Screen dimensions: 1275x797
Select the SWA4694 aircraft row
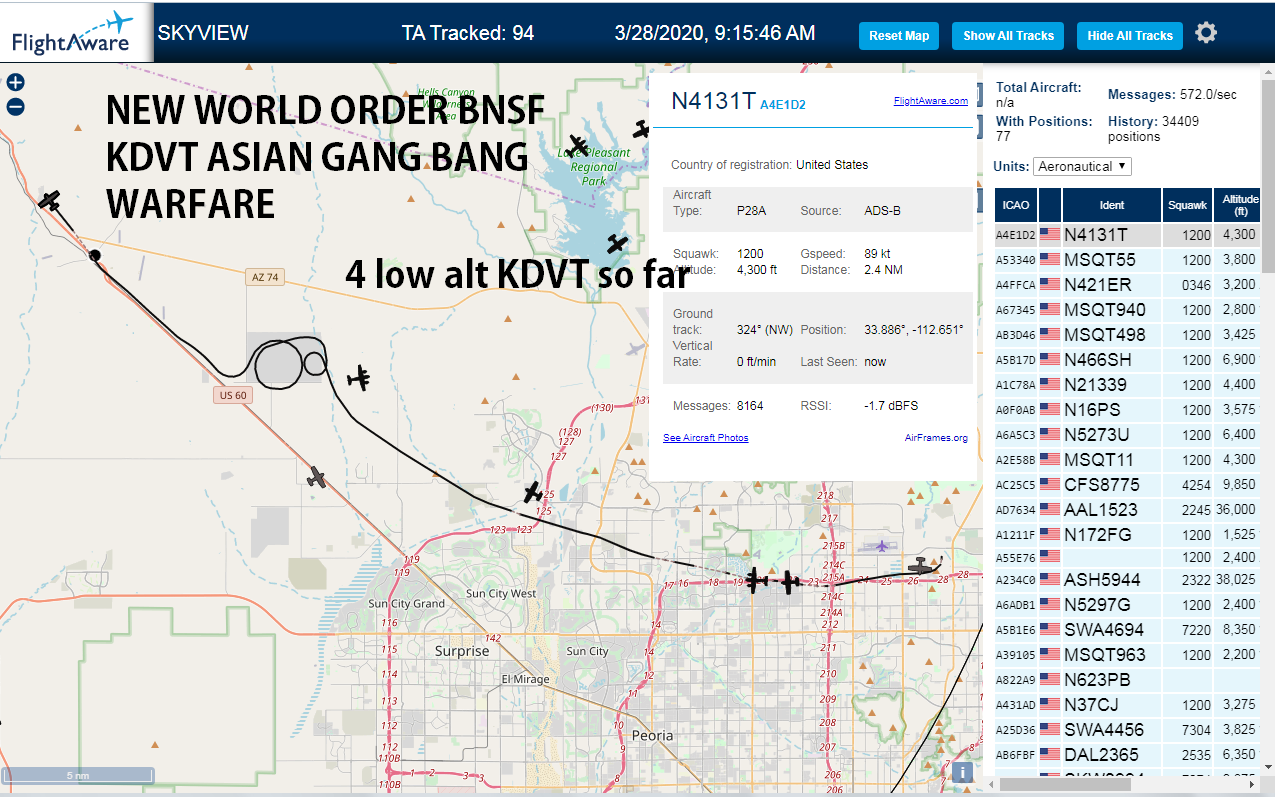click(x=1128, y=630)
